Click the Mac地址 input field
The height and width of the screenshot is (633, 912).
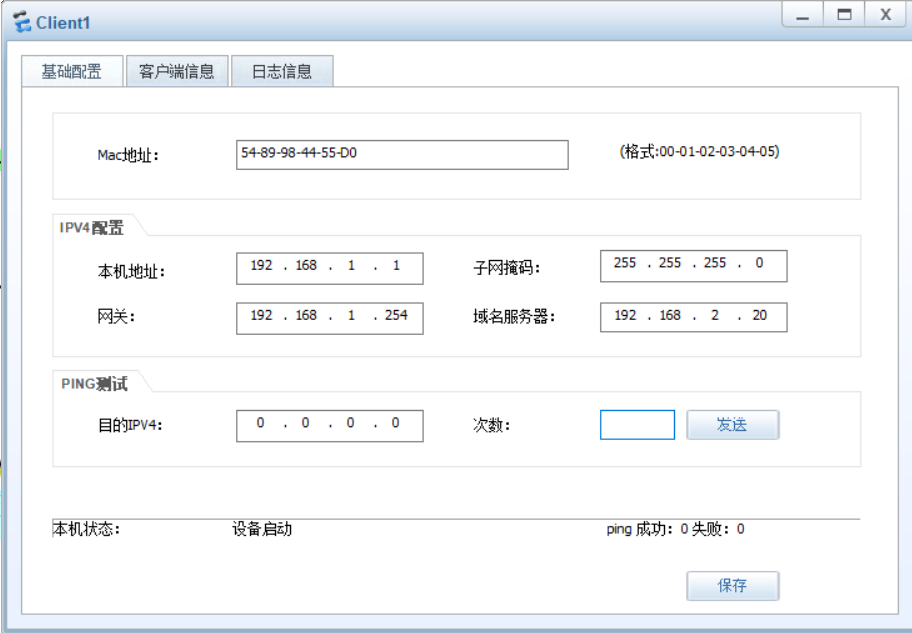point(402,155)
